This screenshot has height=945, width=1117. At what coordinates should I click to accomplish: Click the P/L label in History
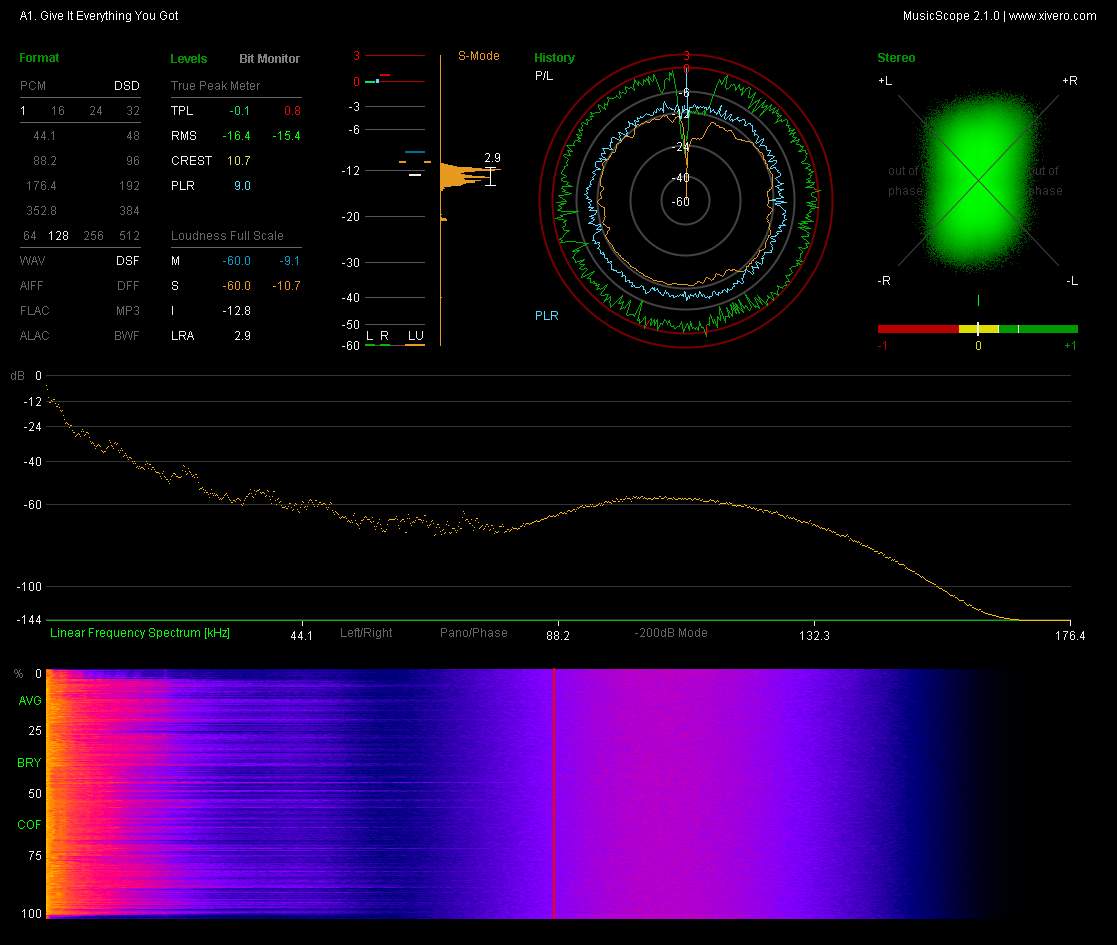click(543, 76)
